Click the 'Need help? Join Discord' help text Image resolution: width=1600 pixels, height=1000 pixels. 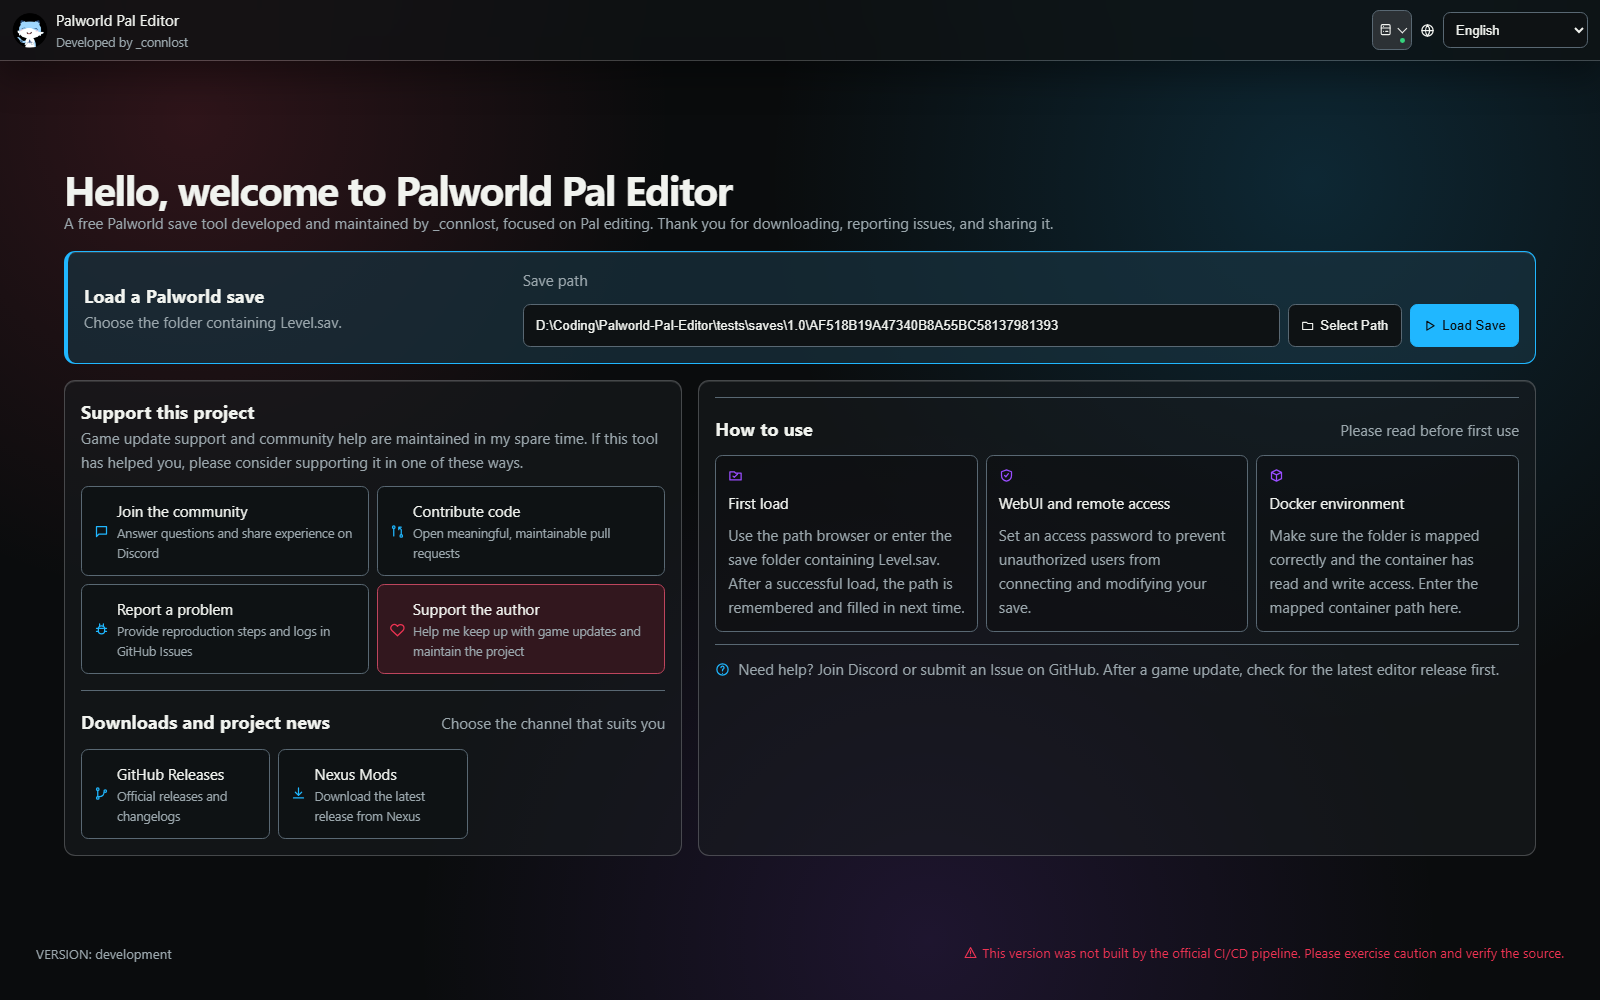click(x=1119, y=670)
